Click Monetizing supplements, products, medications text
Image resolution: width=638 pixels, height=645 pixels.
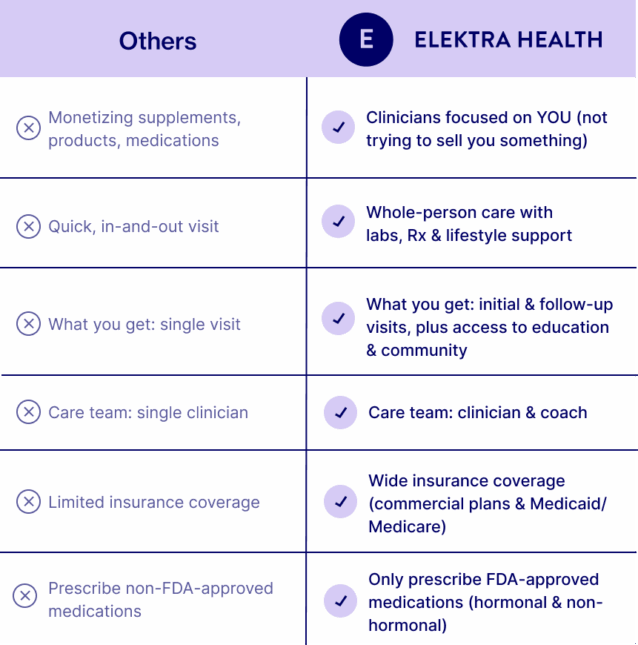[144, 129]
